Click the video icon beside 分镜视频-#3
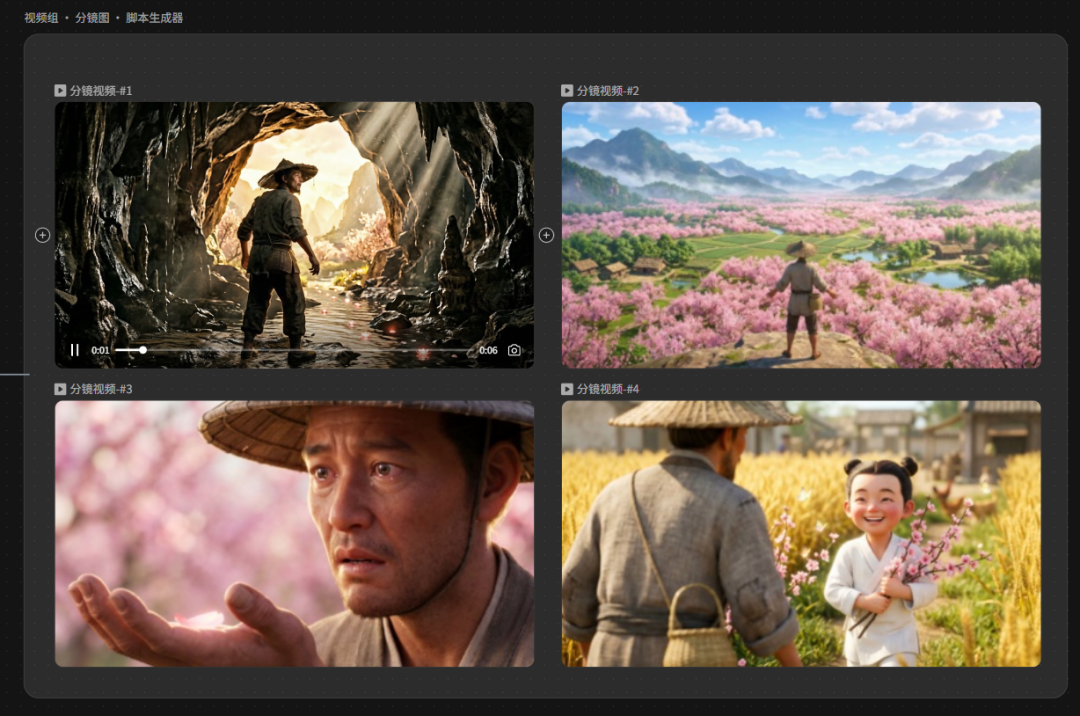Image resolution: width=1080 pixels, height=716 pixels. (x=60, y=389)
